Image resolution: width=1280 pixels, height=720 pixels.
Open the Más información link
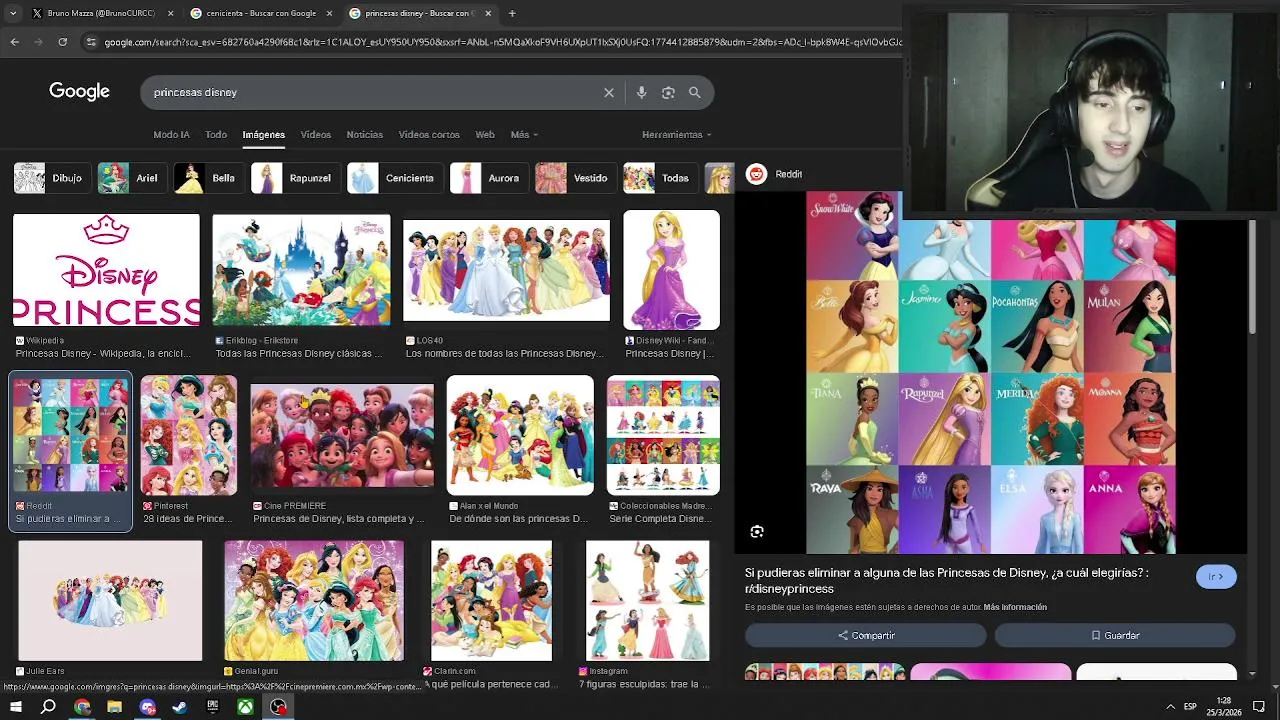pyautogui.click(x=1015, y=607)
